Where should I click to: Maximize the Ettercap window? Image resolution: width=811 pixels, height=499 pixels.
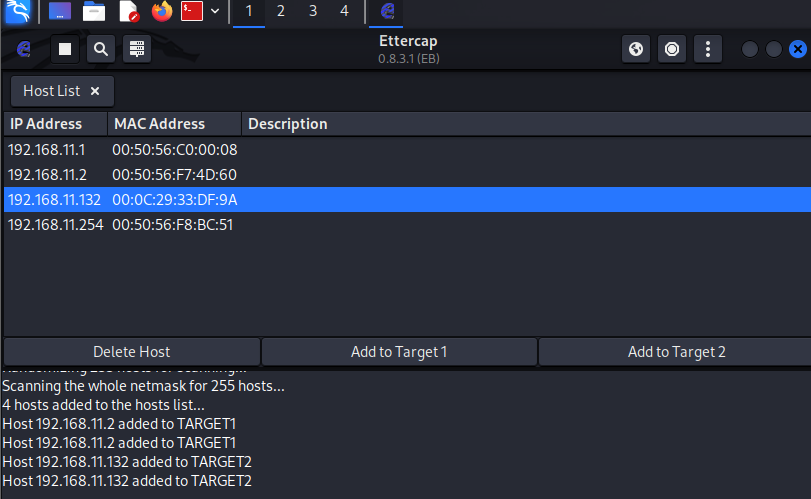[x=774, y=49]
